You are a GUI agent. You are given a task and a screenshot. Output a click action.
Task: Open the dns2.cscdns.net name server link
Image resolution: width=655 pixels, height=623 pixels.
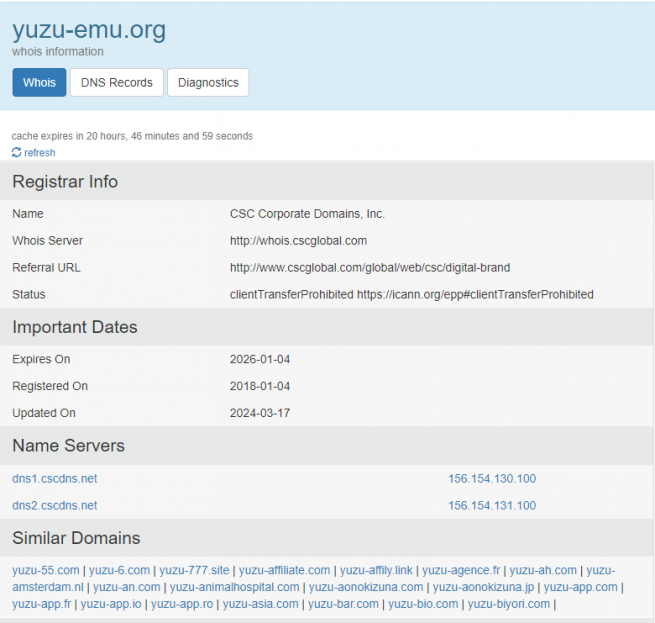tap(54, 506)
